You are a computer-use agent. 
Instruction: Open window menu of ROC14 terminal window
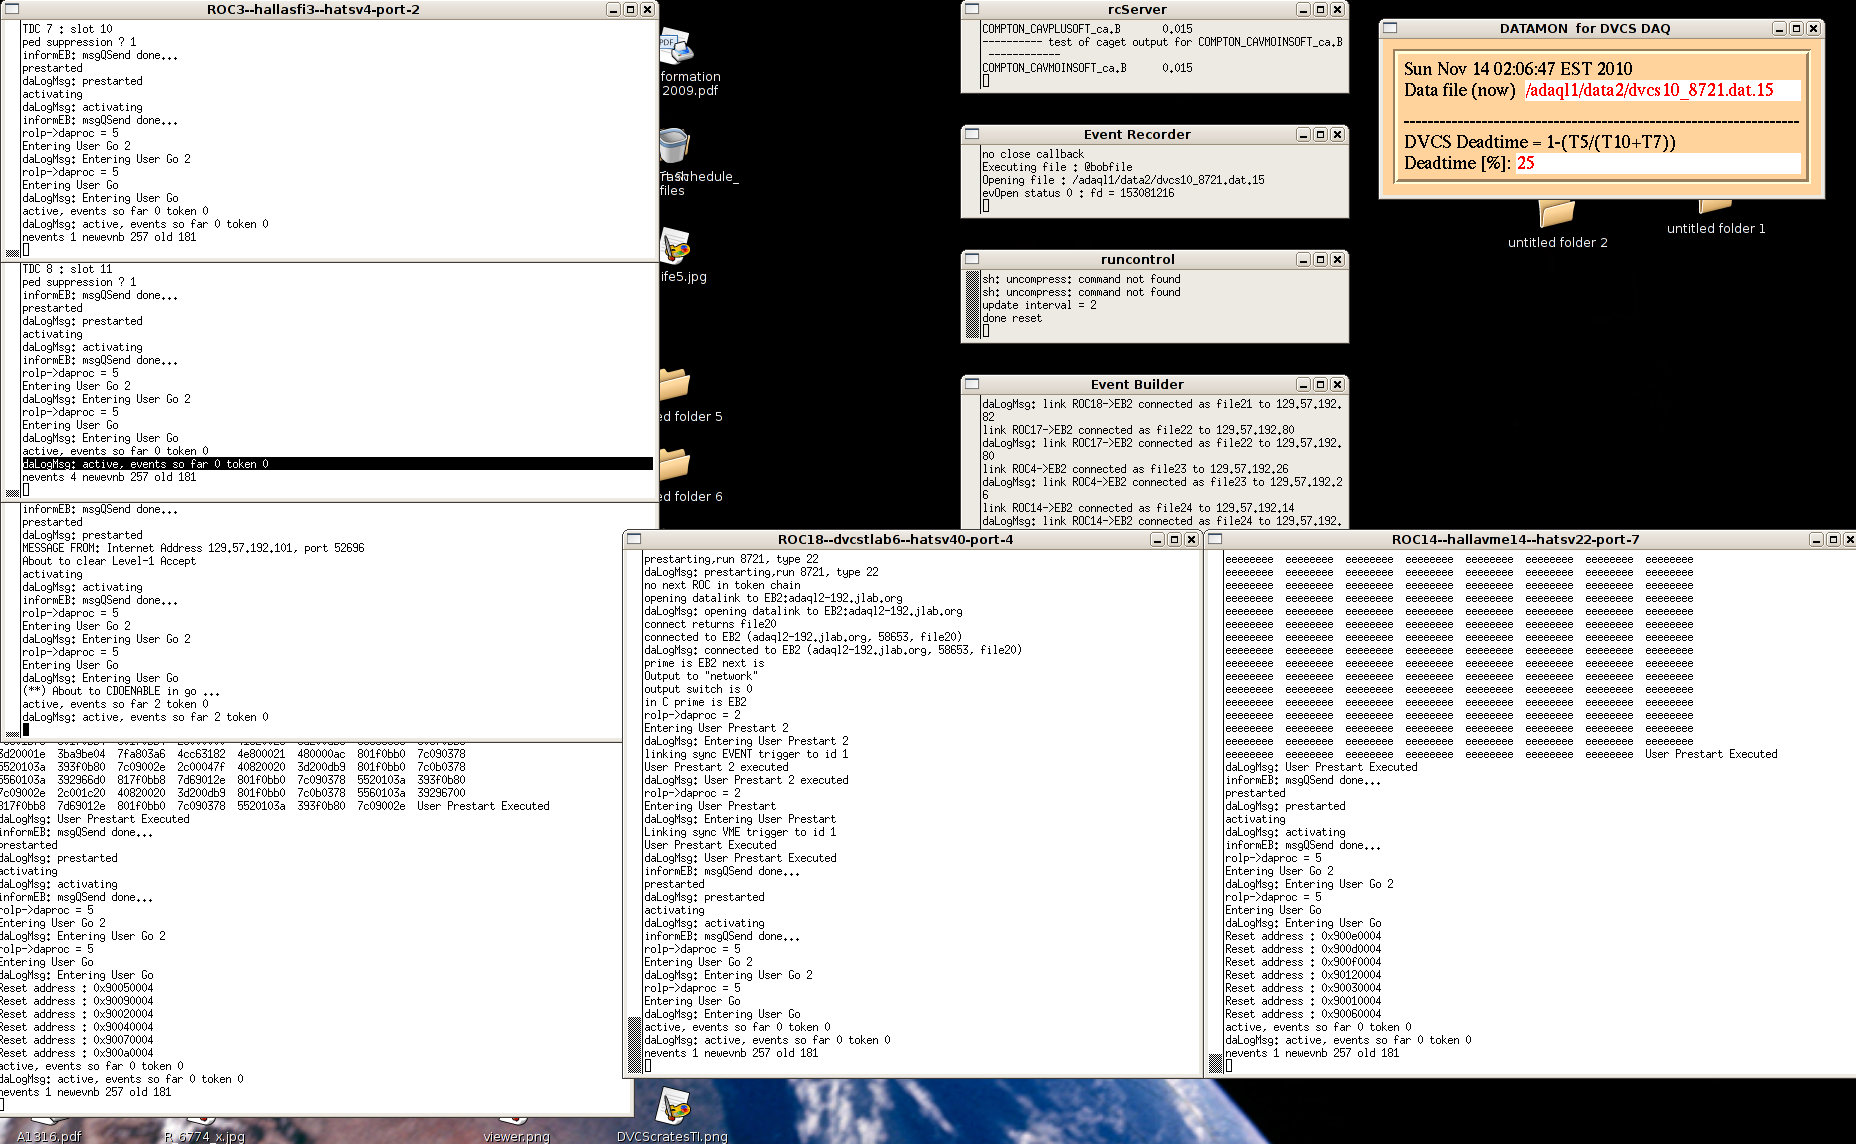coord(1215,539)
